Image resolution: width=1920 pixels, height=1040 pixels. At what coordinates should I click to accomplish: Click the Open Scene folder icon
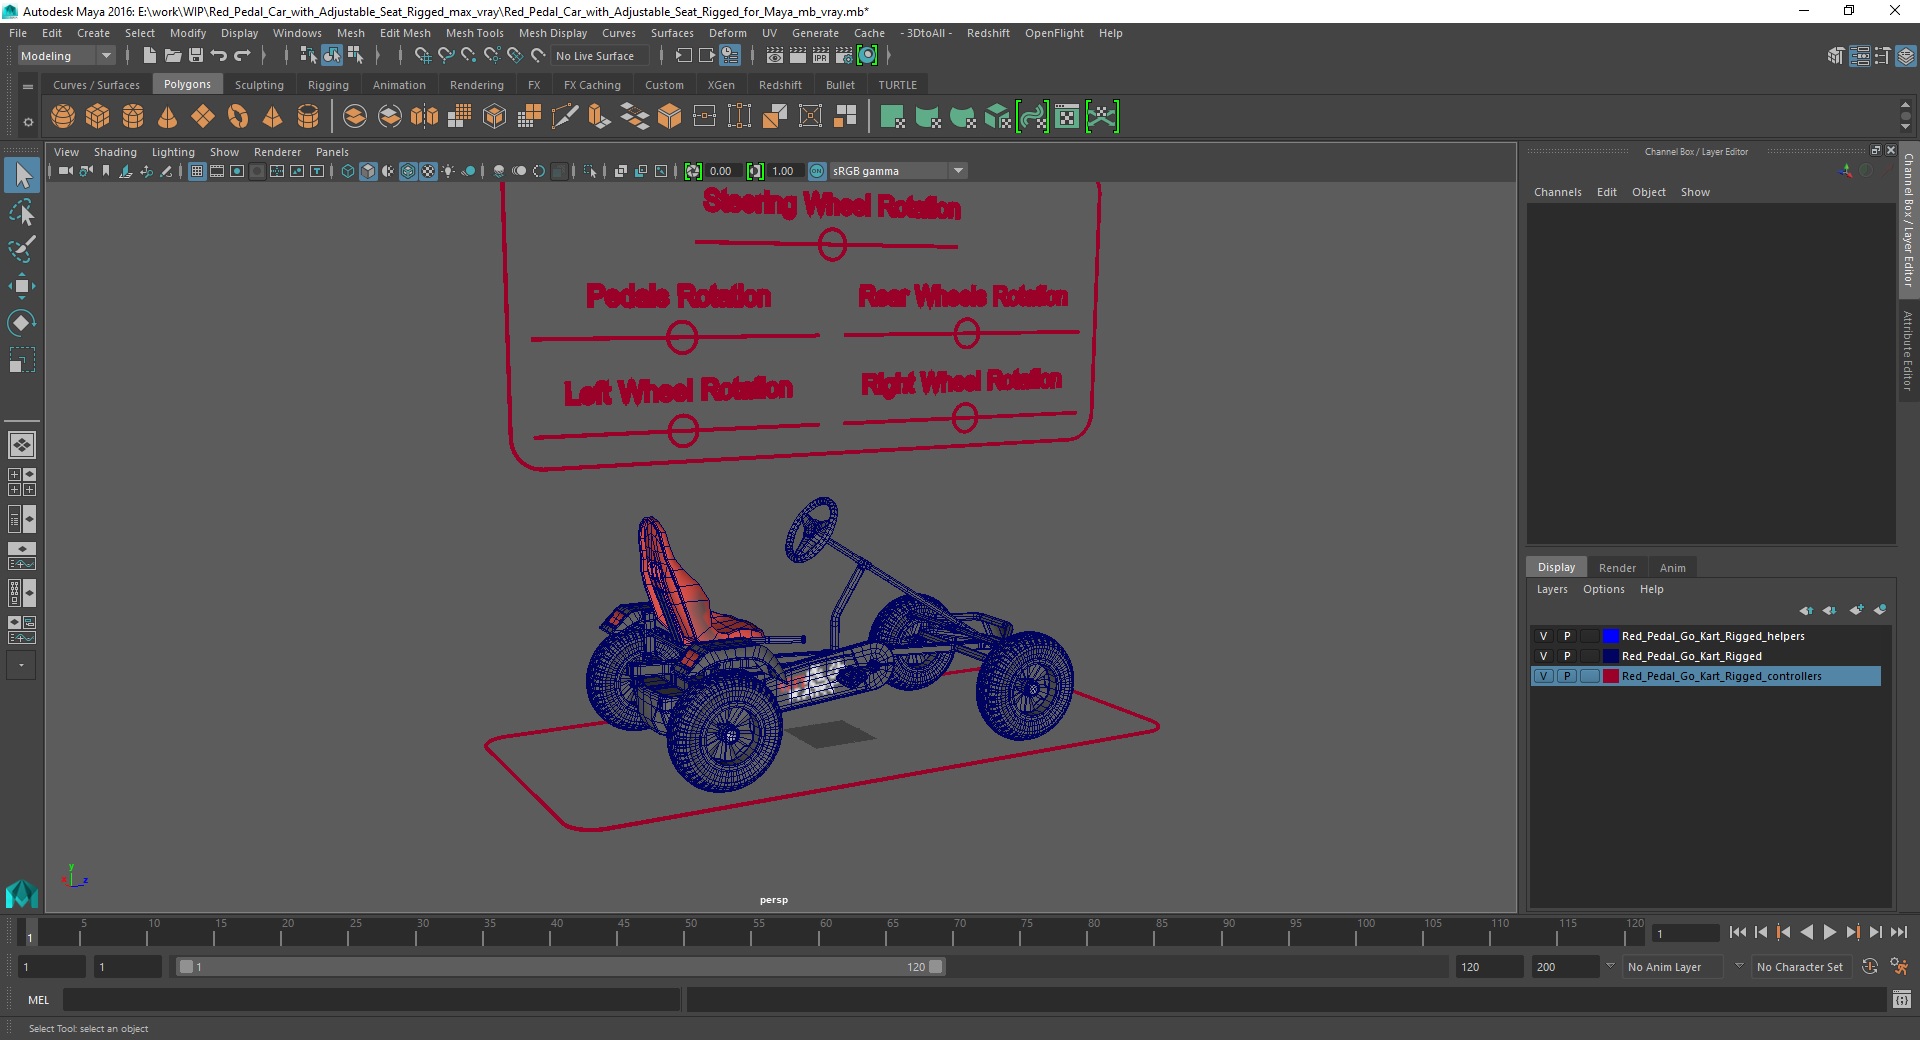(172, 56)
